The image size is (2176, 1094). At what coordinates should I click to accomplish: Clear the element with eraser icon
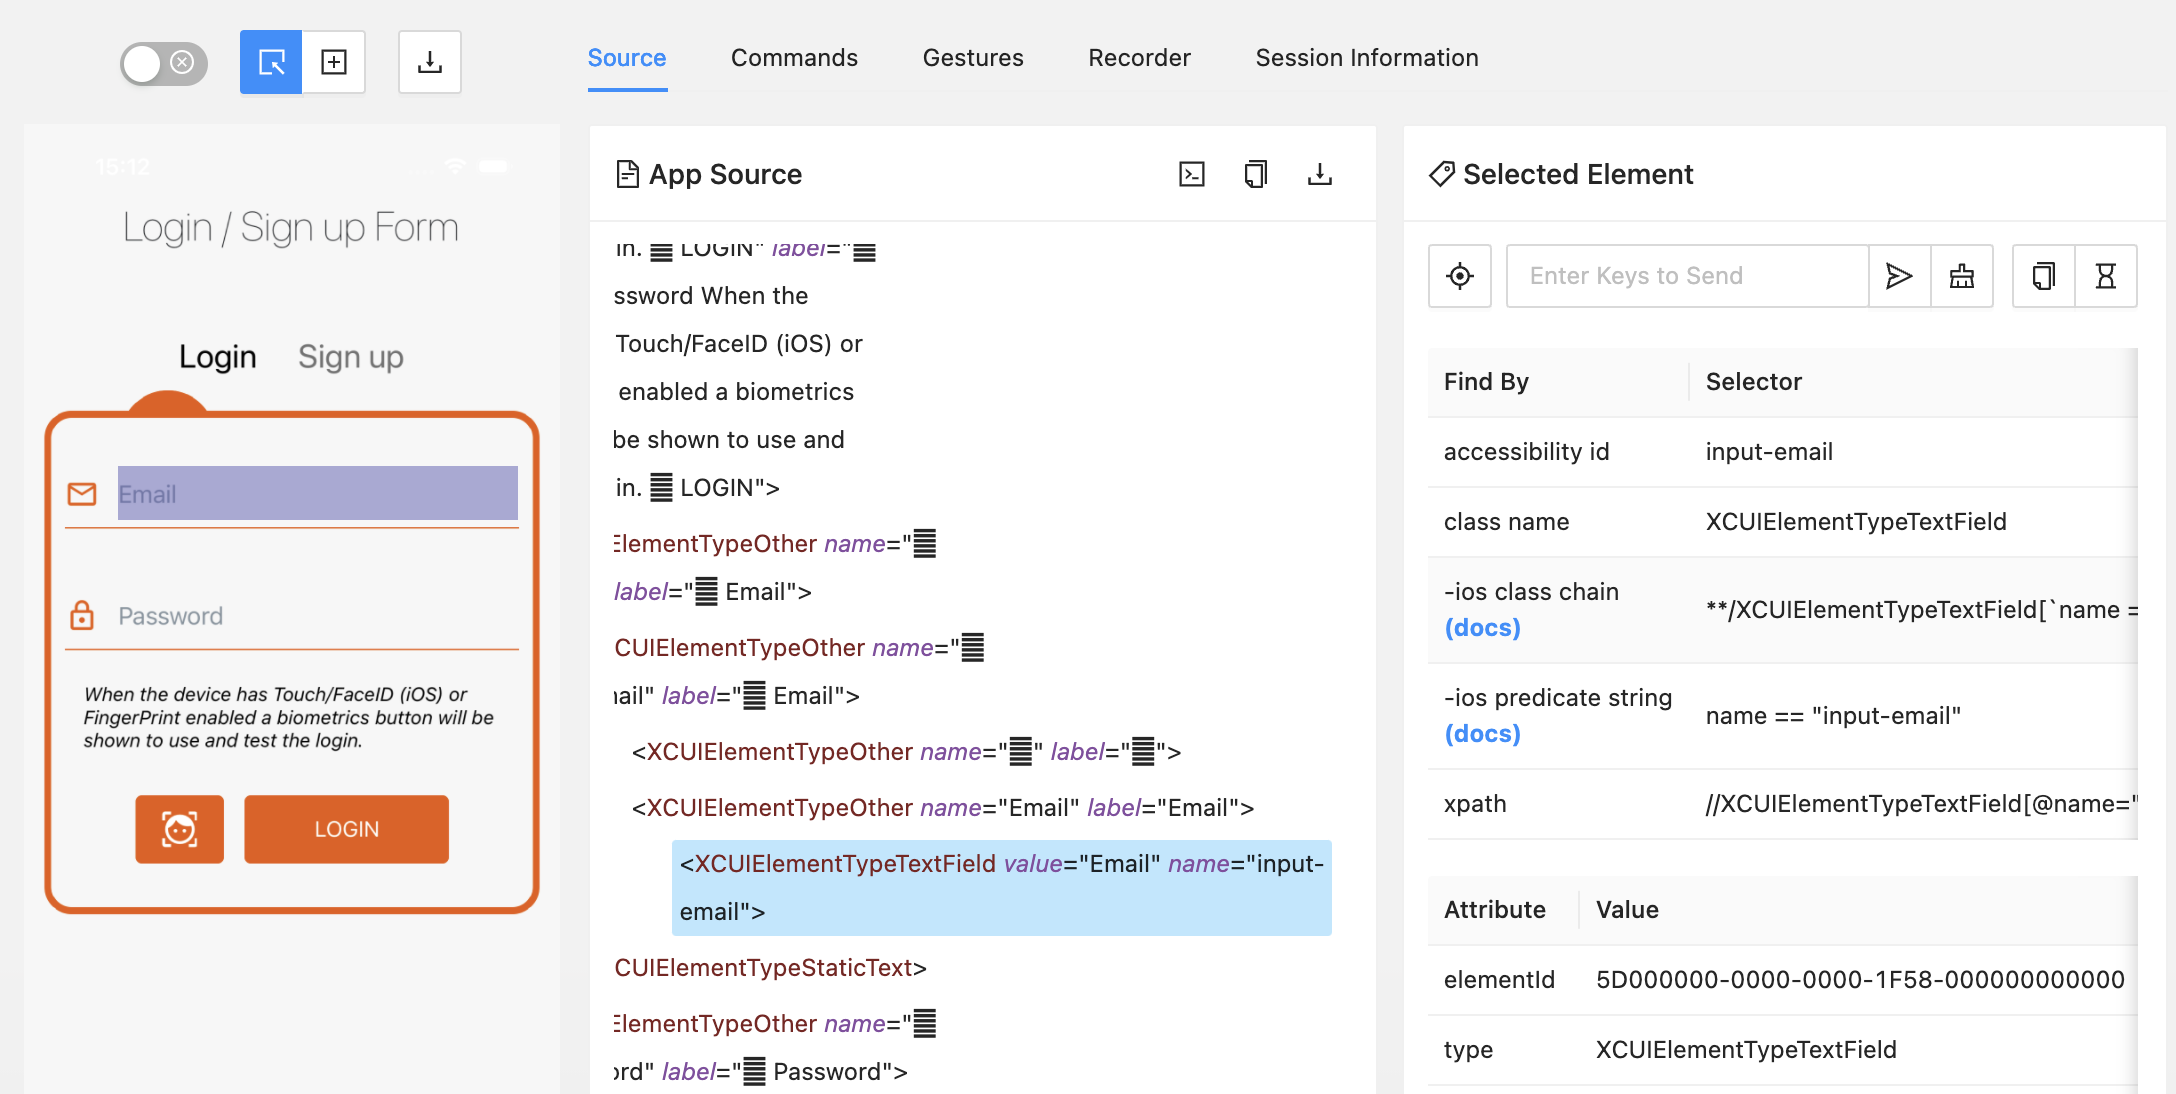pyautogui.click(x=1962, y=276)
